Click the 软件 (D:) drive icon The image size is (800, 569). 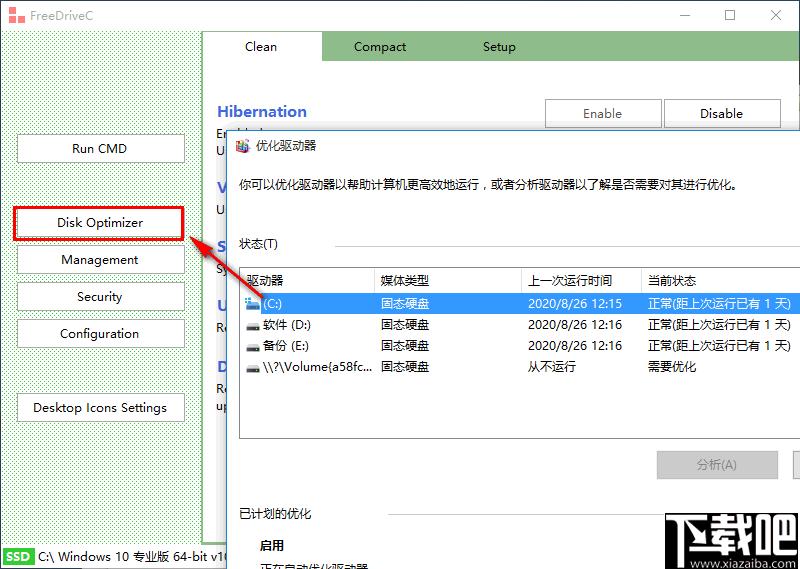coord(253,326)
